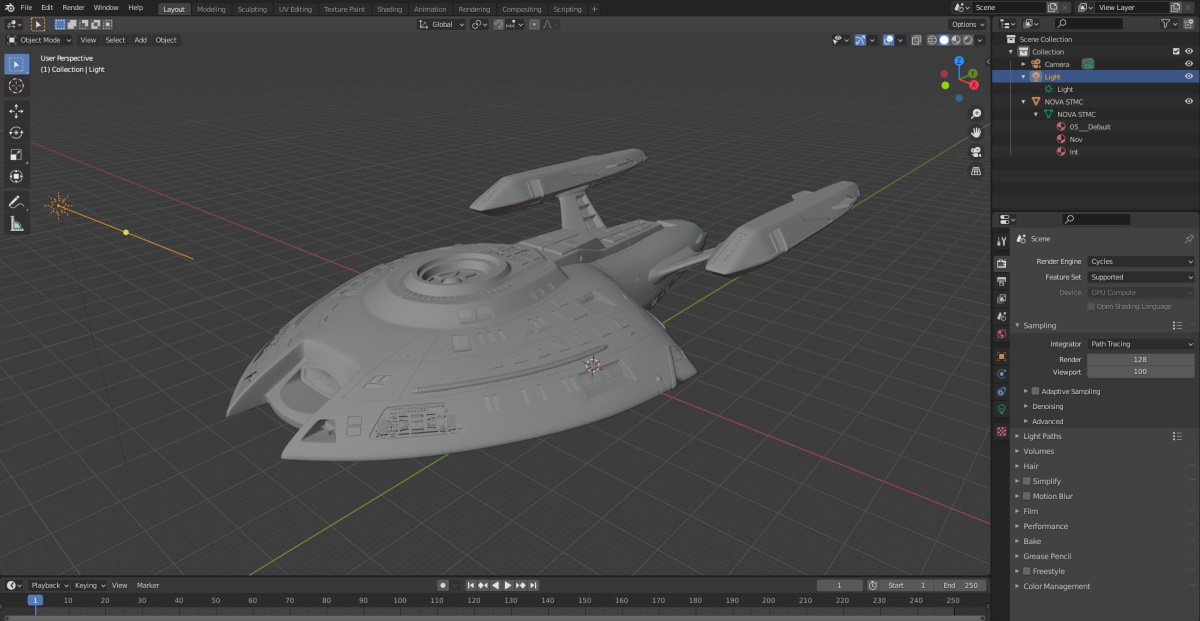Choose the Rotate tool

(16, 133)
